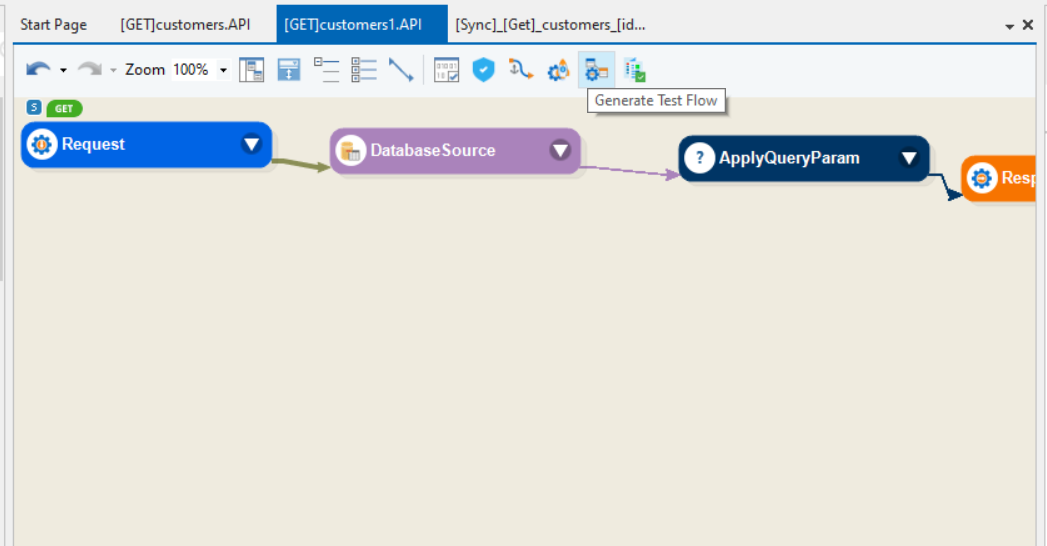Screen dimensions: 1047x546
Task: Click the Generate Test Flow icon
Action: click(596, 70)
